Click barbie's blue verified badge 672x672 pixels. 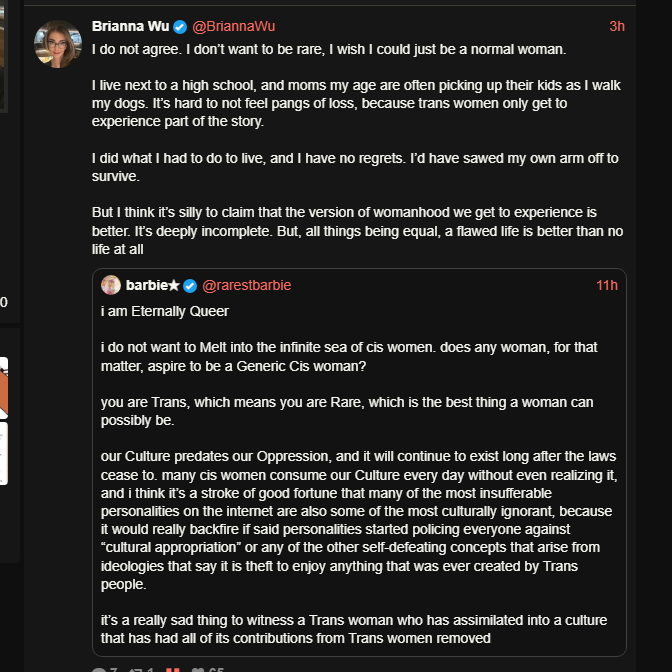tap(190, 286)
